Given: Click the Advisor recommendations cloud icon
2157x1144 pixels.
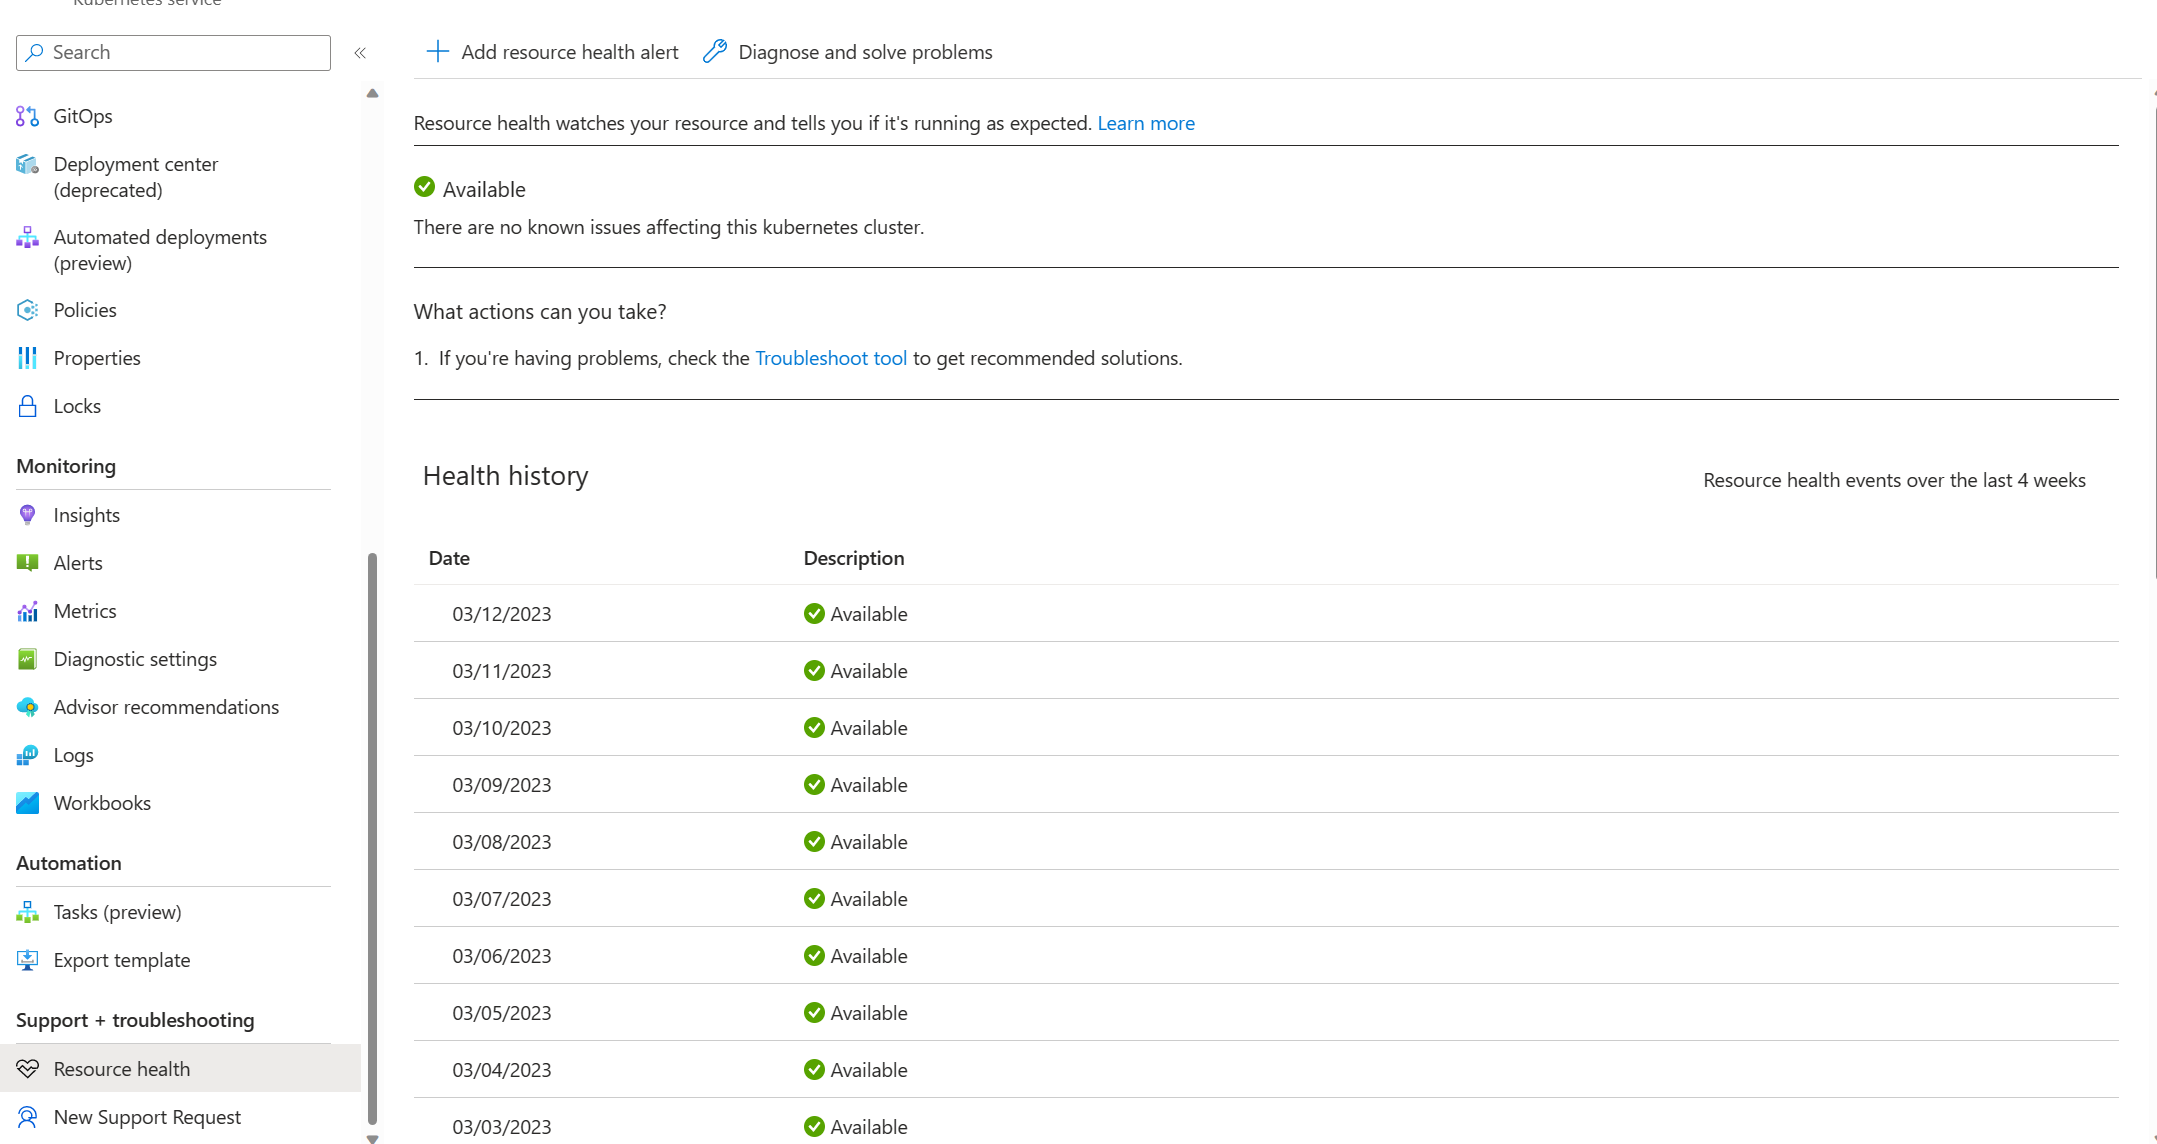Looking at the screenshot, I should point(27,707).
